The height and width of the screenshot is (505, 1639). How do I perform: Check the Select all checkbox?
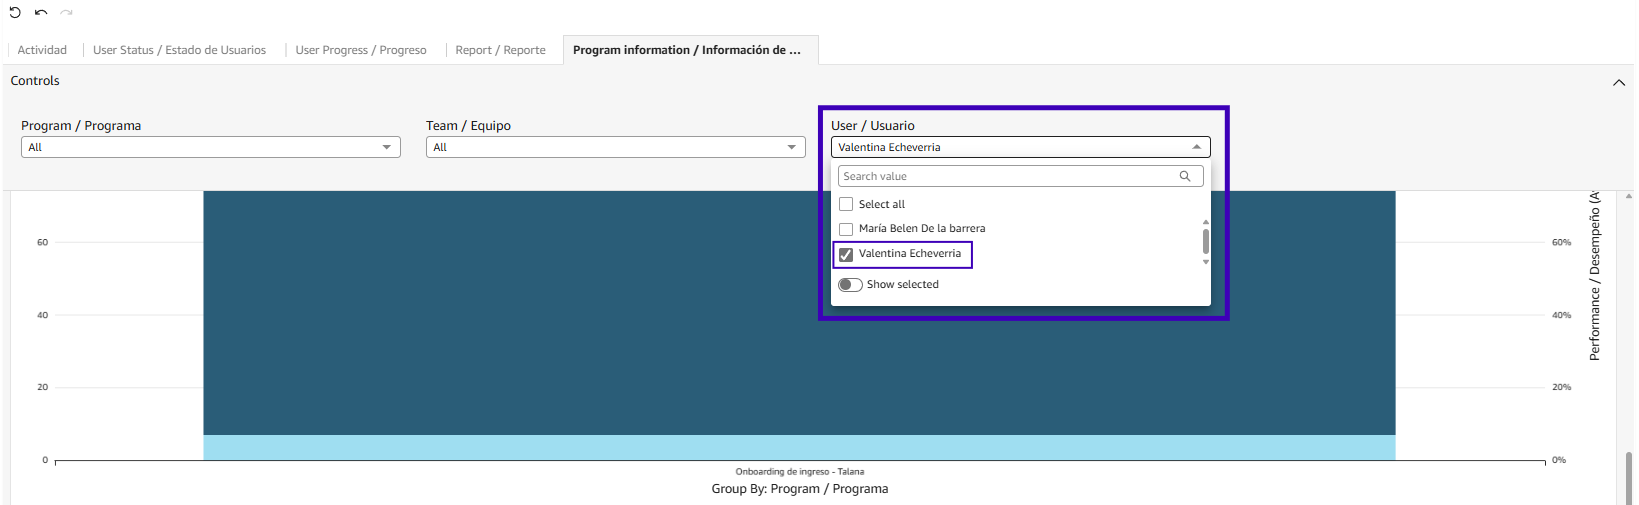[x=846, y=204]
